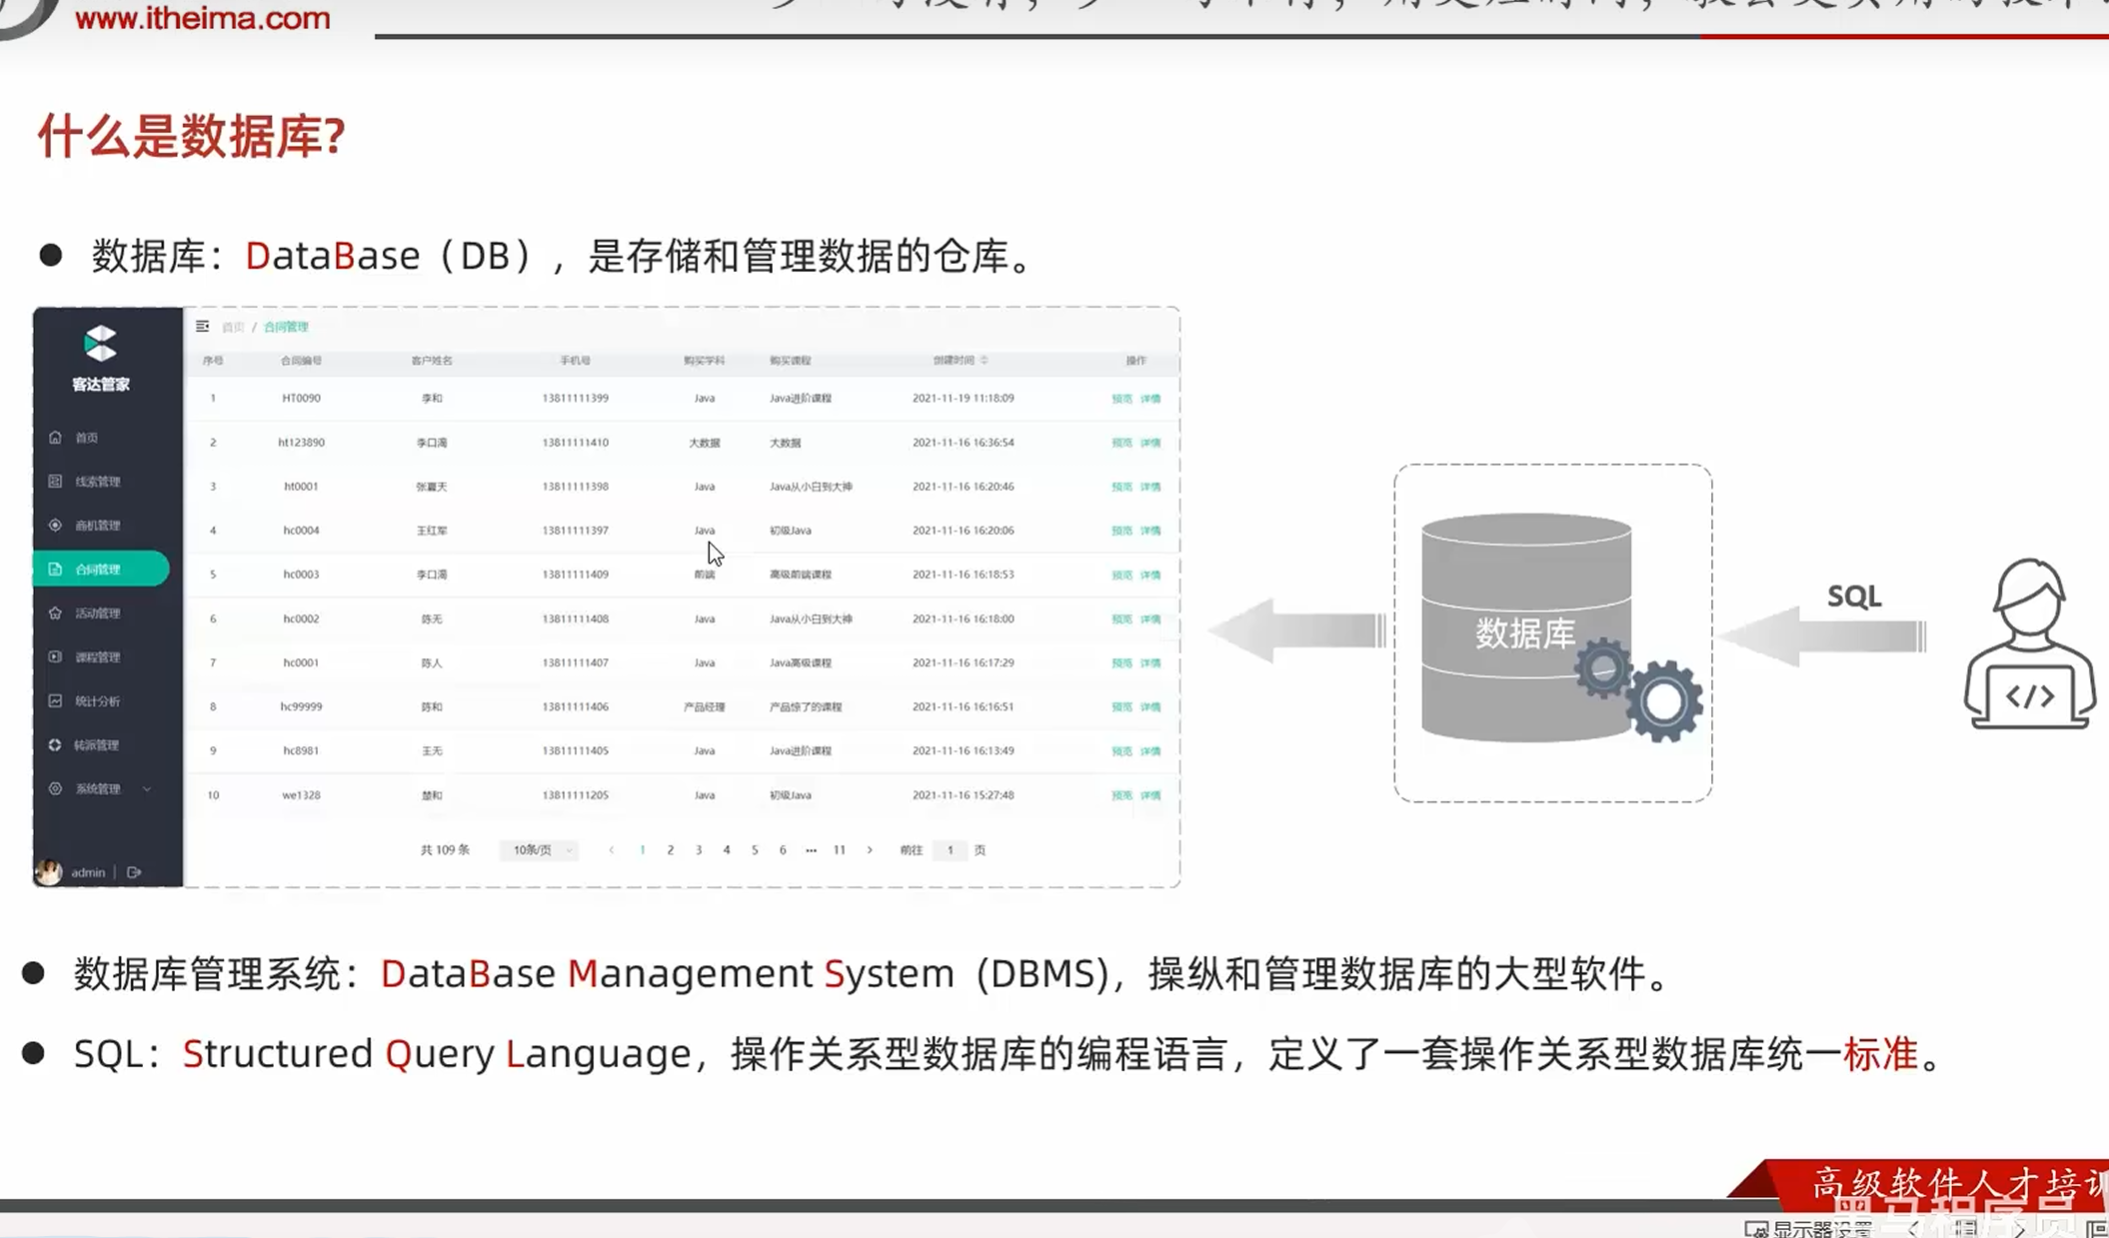Image resolution: width=2109 pixels, height=1238 pixels.
Task: Click the jump-to page number input
Action: [x=949, y=850]
